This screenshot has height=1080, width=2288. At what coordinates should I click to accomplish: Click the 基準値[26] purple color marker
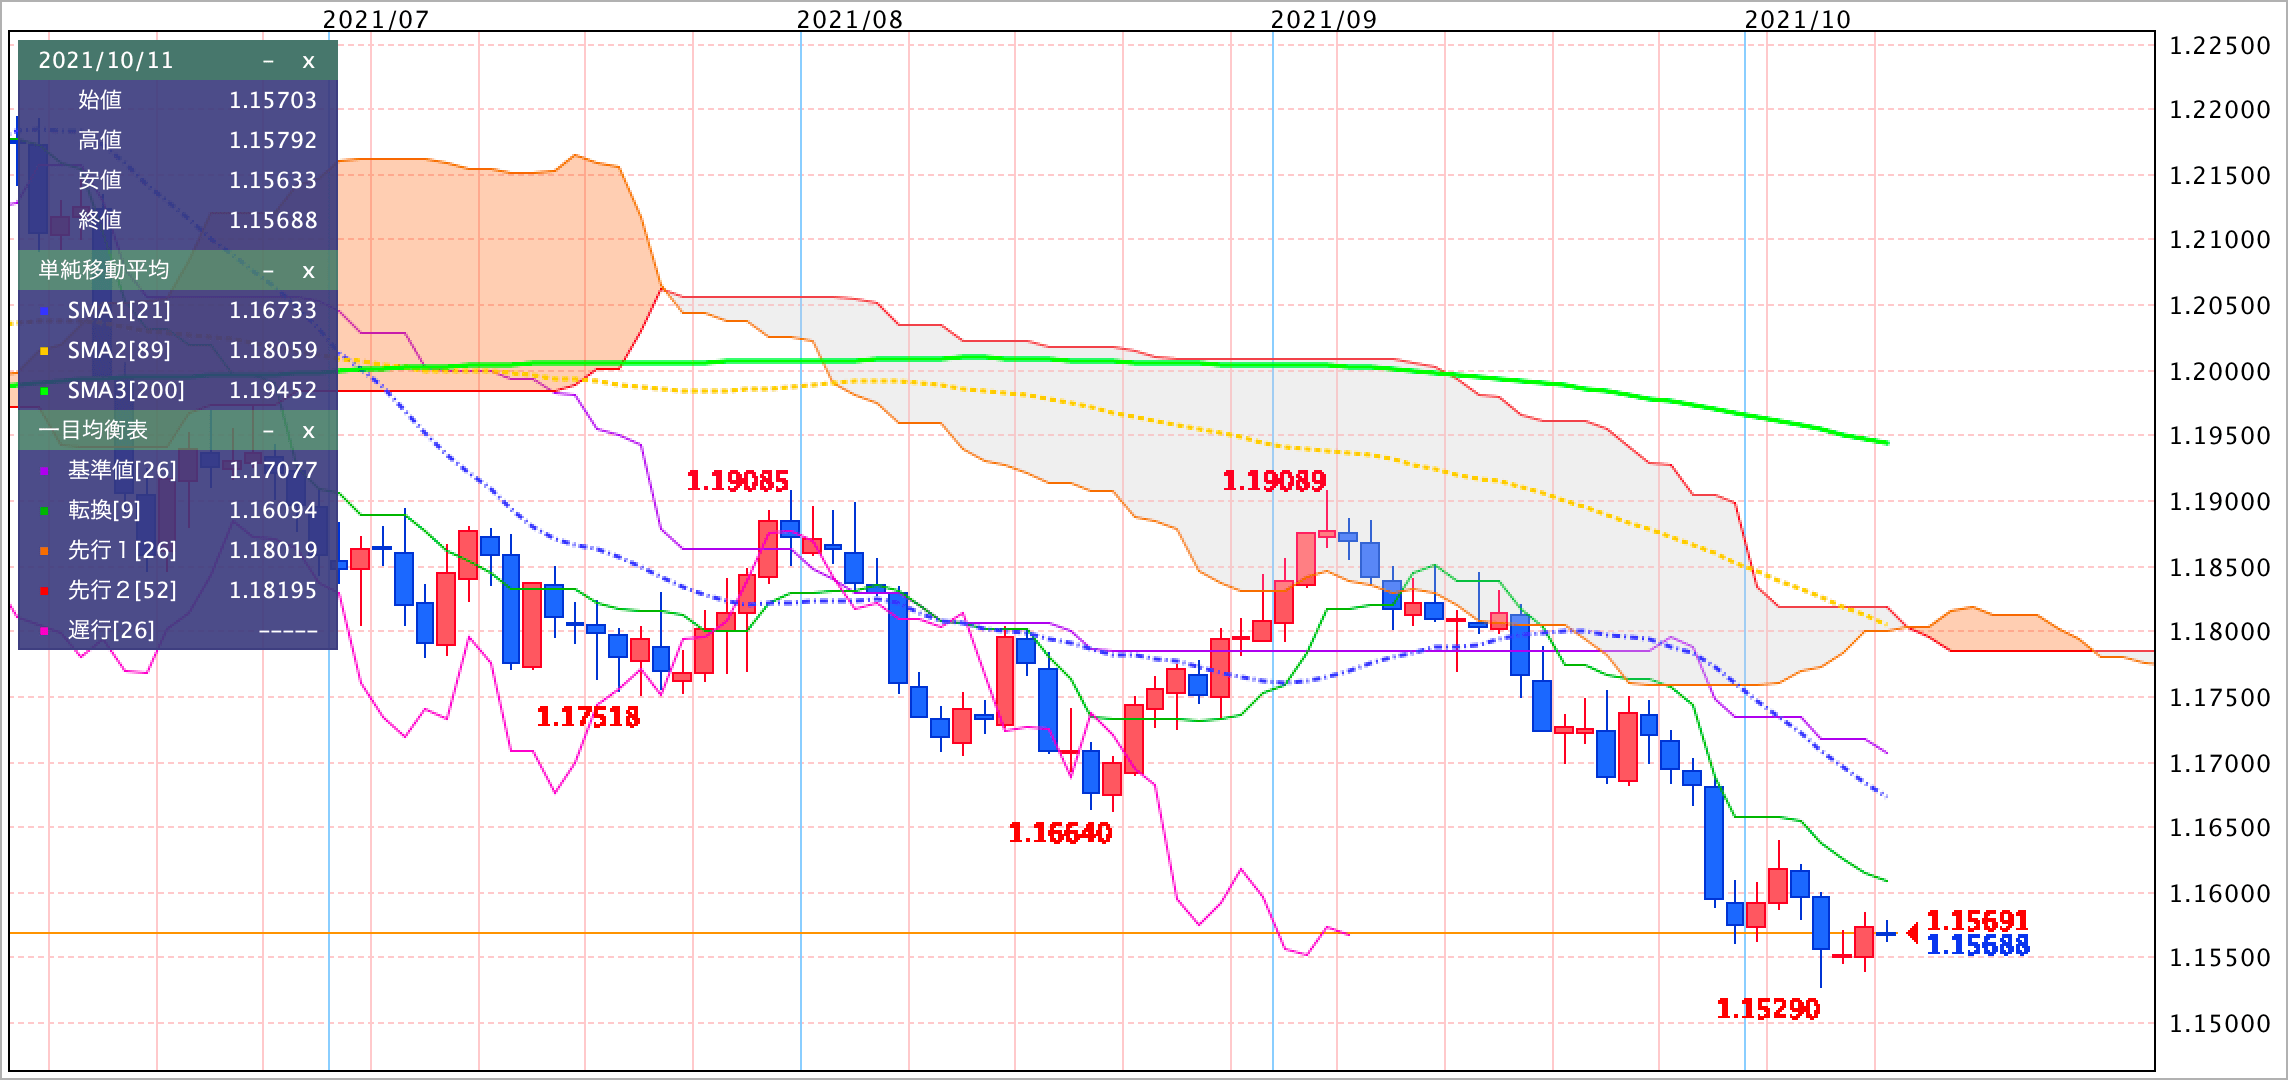coord(44,472)
